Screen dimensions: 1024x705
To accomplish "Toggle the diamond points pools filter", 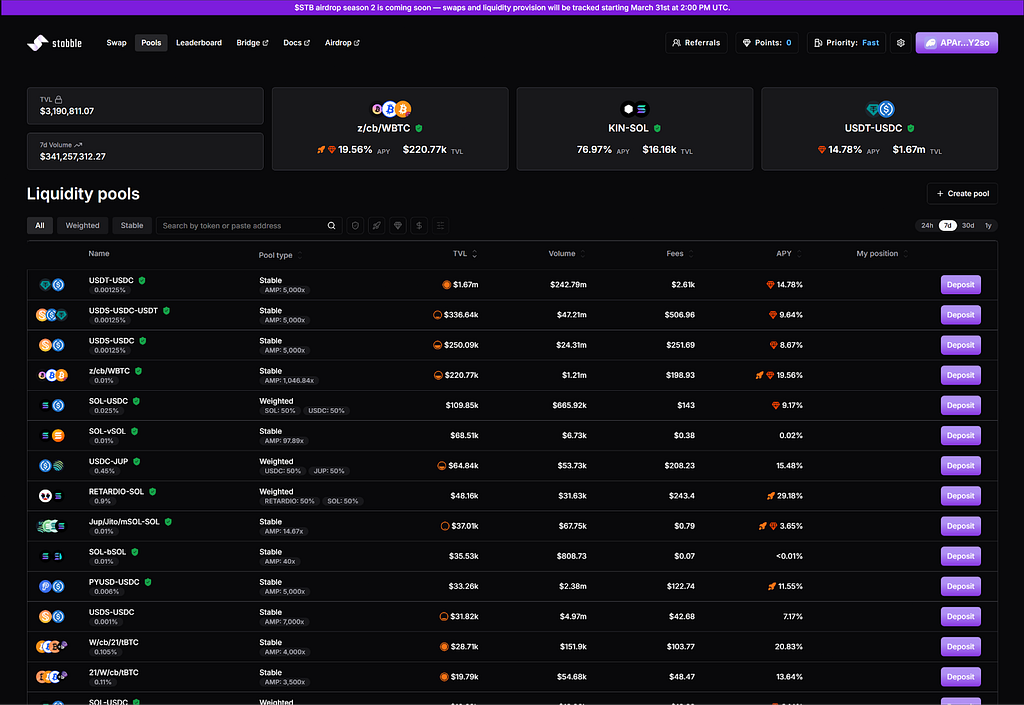I will click(398, 226).
